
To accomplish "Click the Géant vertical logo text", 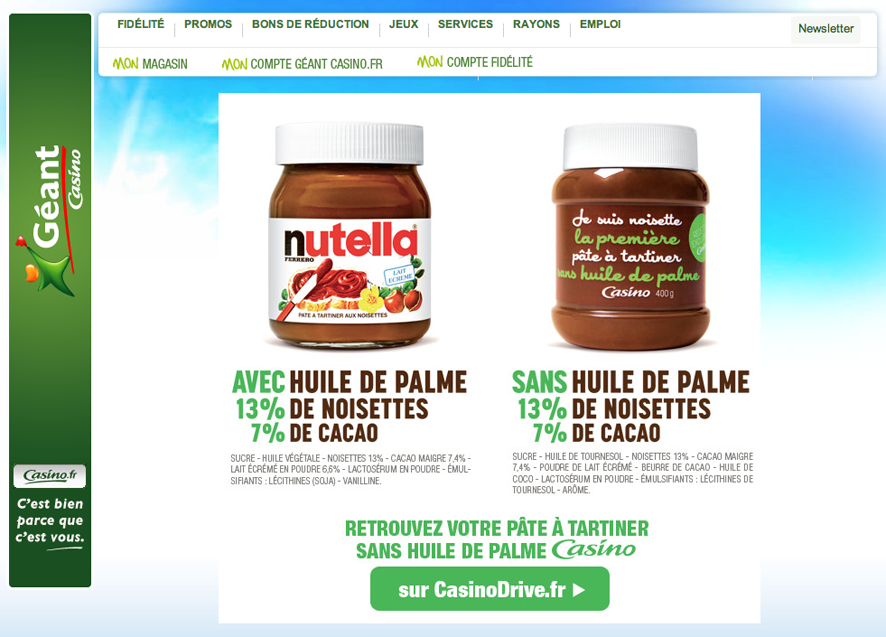I will coord(47,196).
